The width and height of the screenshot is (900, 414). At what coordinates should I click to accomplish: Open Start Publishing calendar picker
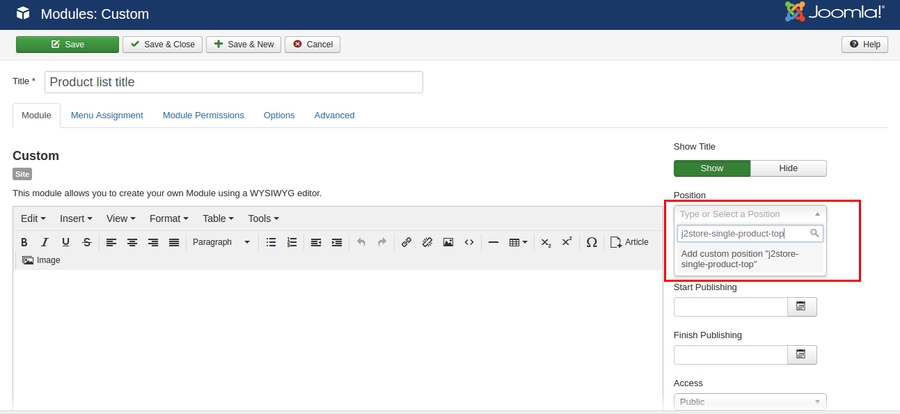click(x=801, y=307)
